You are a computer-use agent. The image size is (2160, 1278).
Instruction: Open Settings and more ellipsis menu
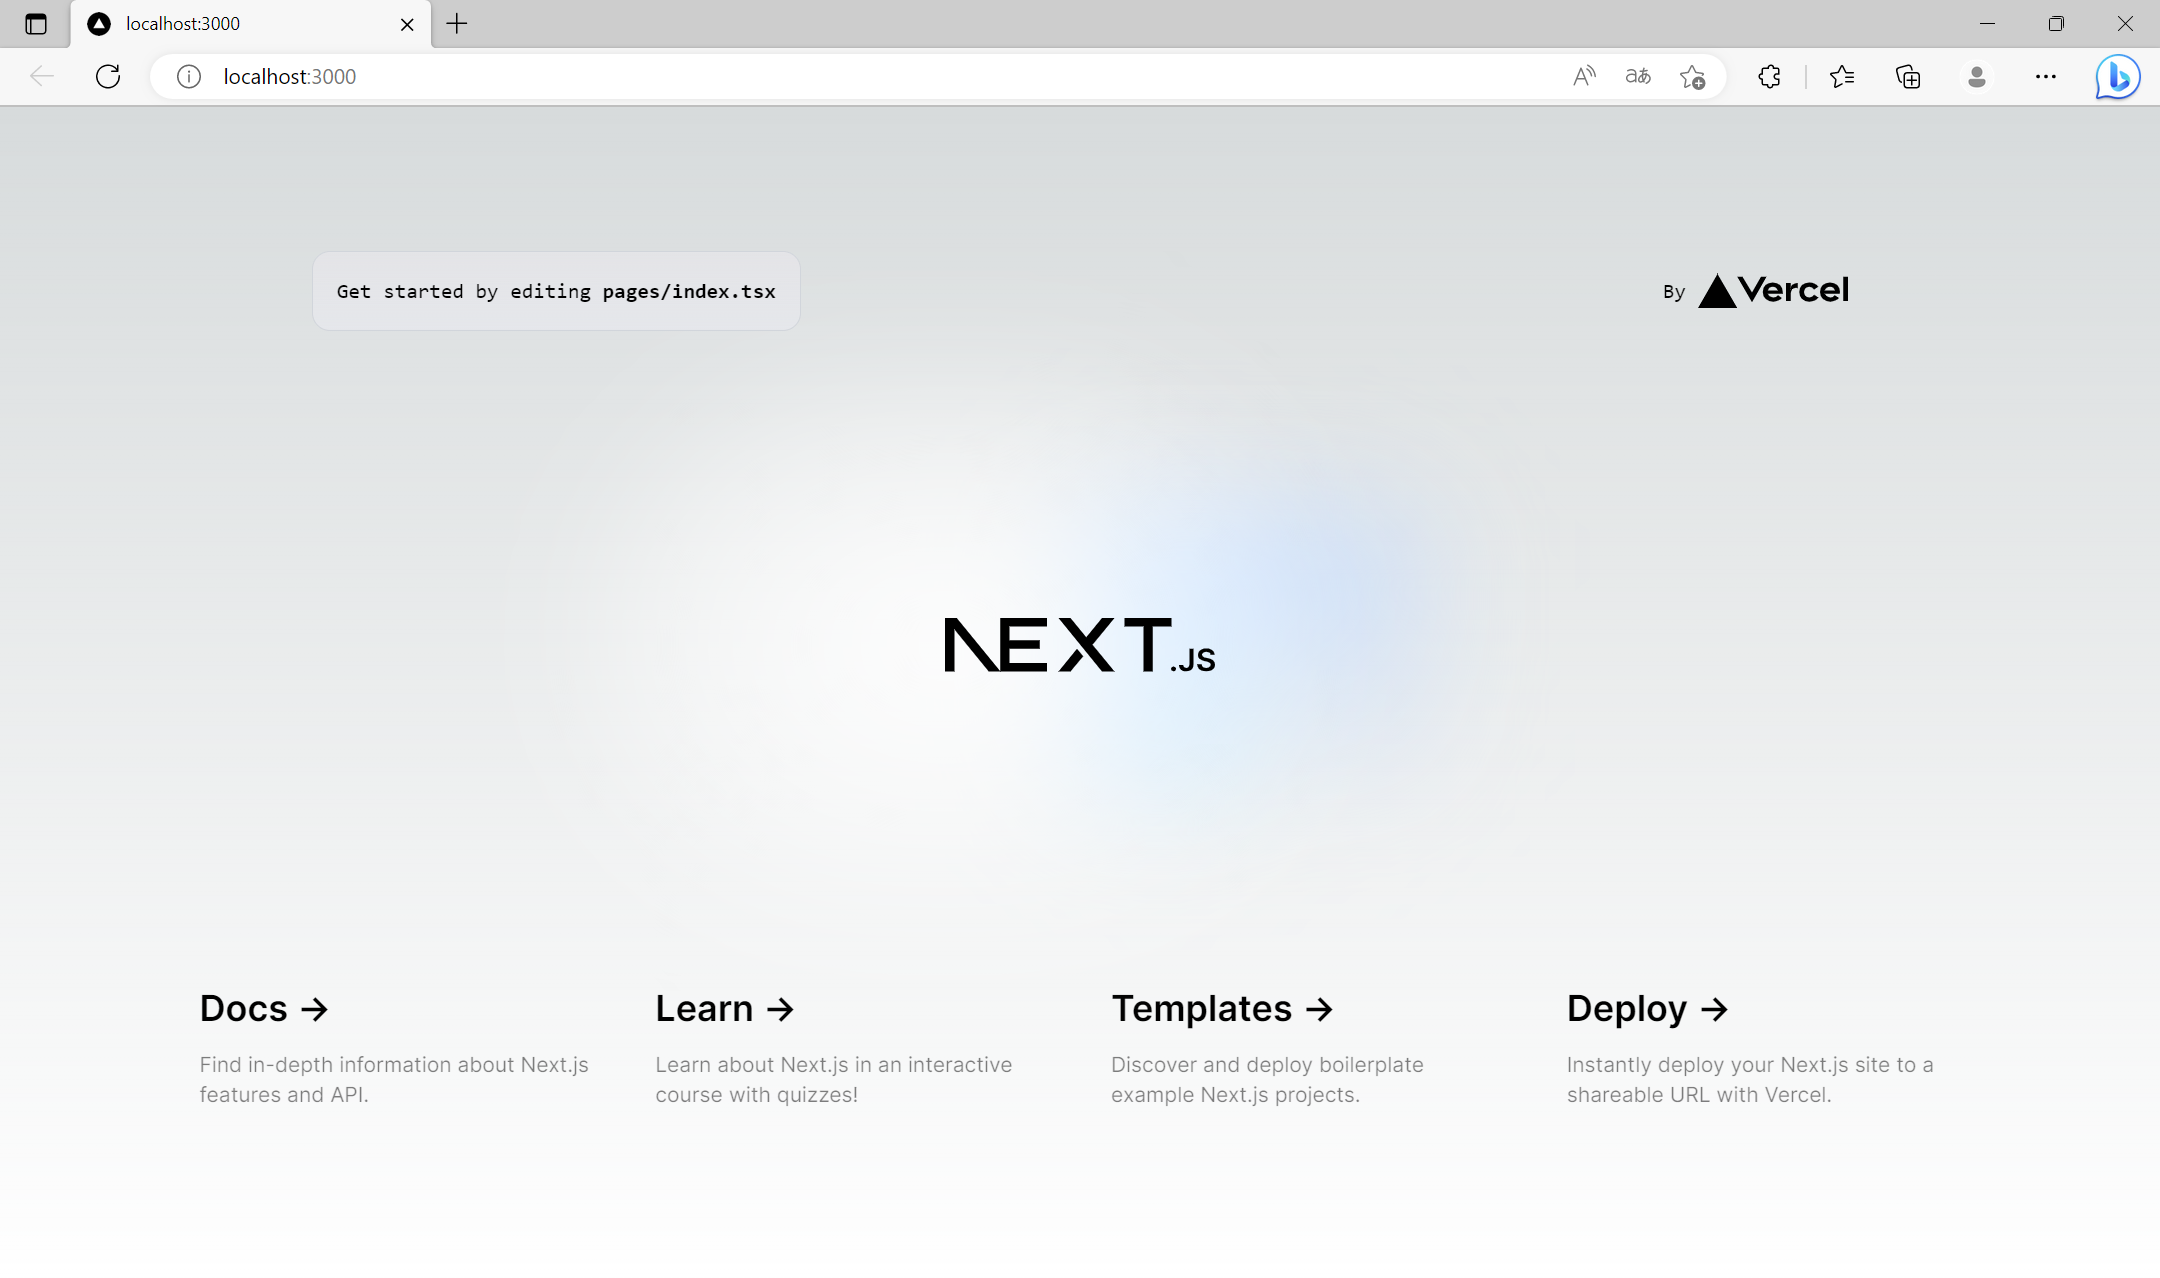(2046, 76)
